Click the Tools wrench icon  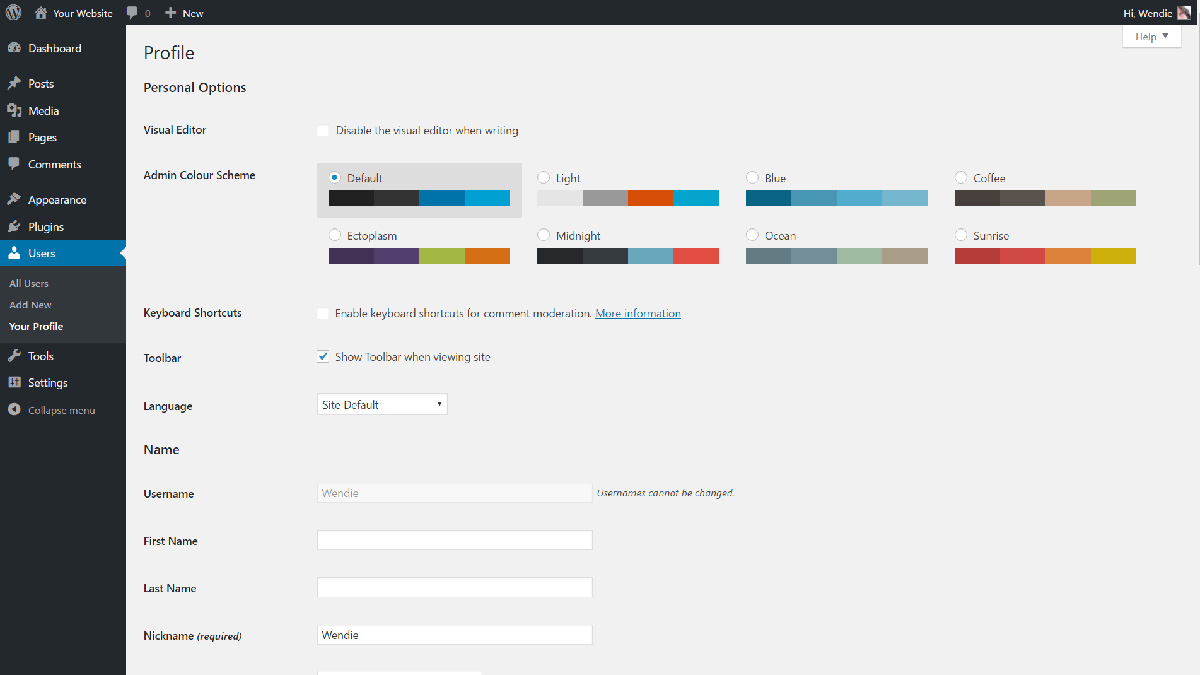pyautogui.click(x=16, y=355)
